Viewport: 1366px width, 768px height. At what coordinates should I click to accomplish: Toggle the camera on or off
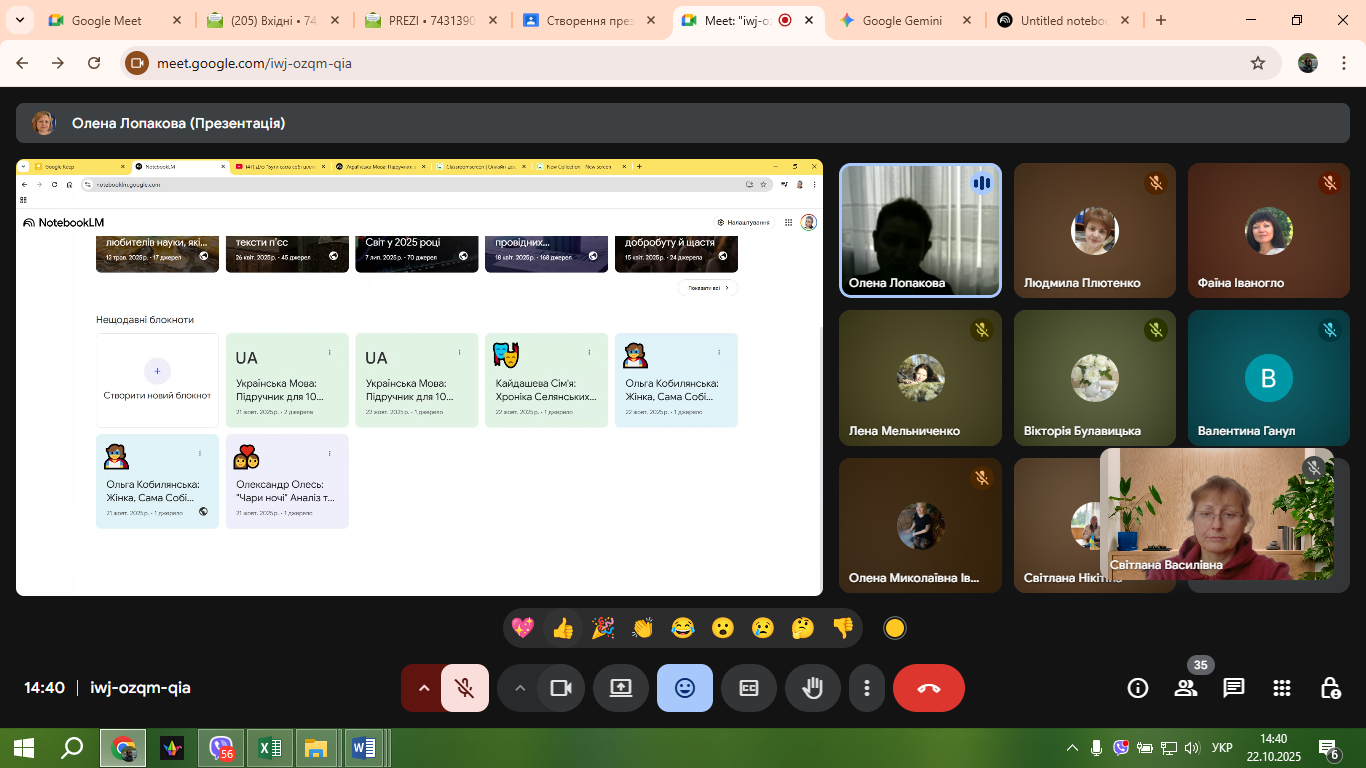pyautogui.click(x=561, y=688)
